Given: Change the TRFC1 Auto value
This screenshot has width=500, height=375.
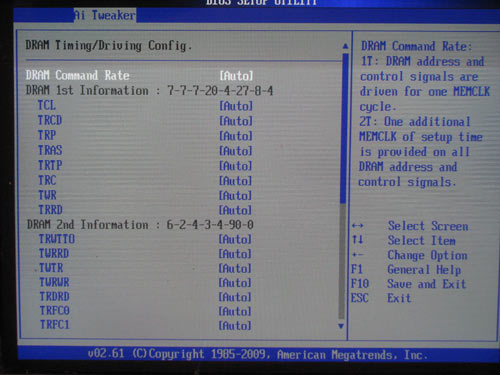Looking at the screenshot, I should point(235,325).
